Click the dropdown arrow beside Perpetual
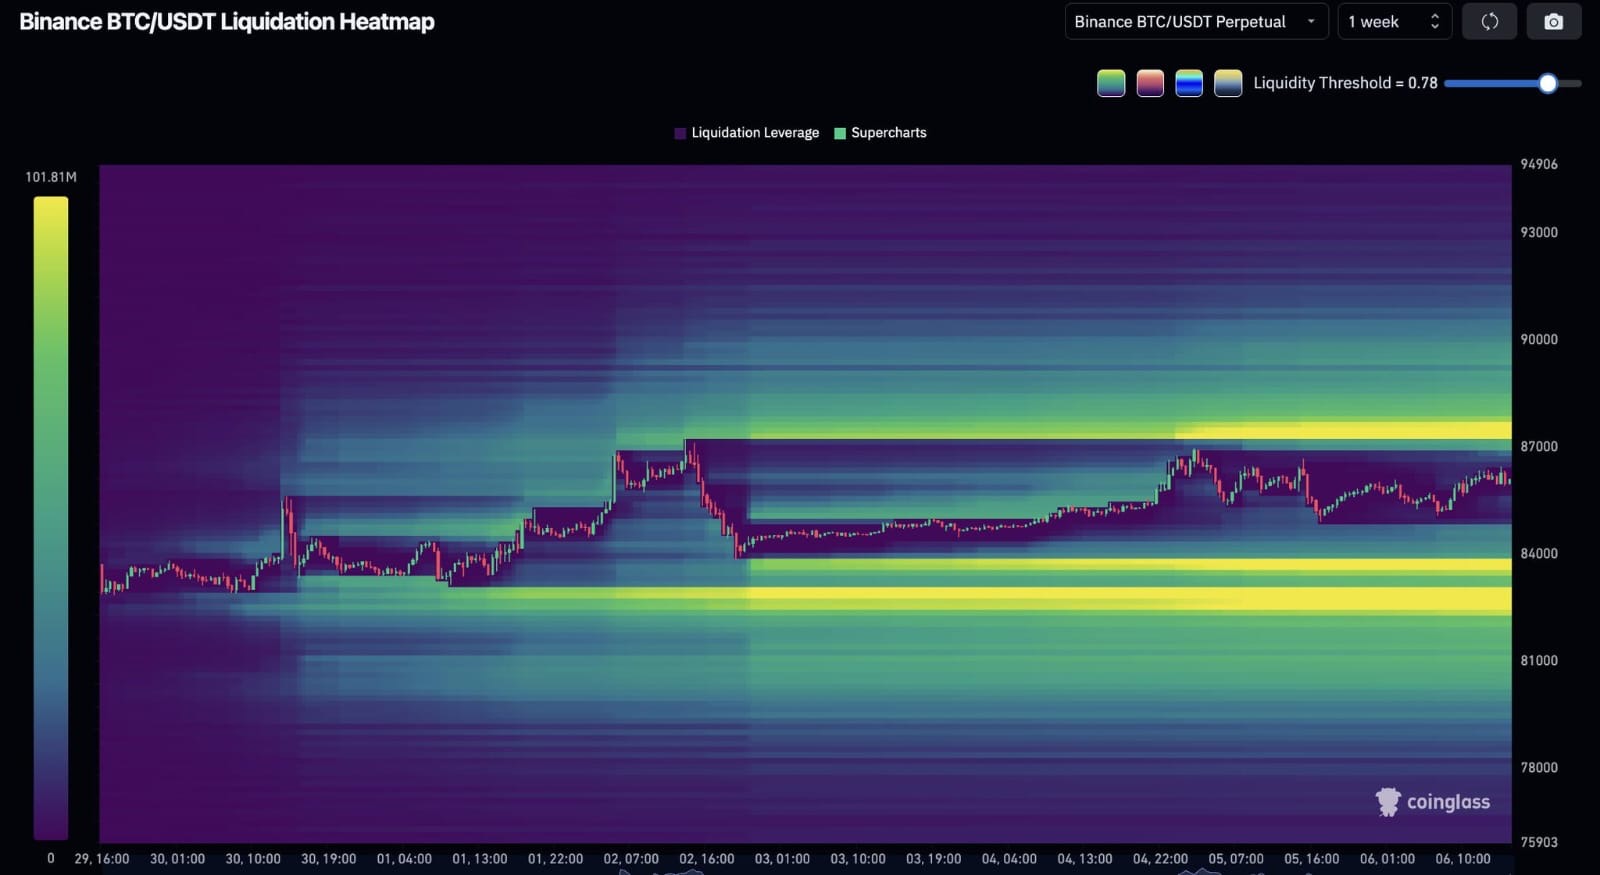This screenshot has height=875, width=1600. tap(1311, 22)
